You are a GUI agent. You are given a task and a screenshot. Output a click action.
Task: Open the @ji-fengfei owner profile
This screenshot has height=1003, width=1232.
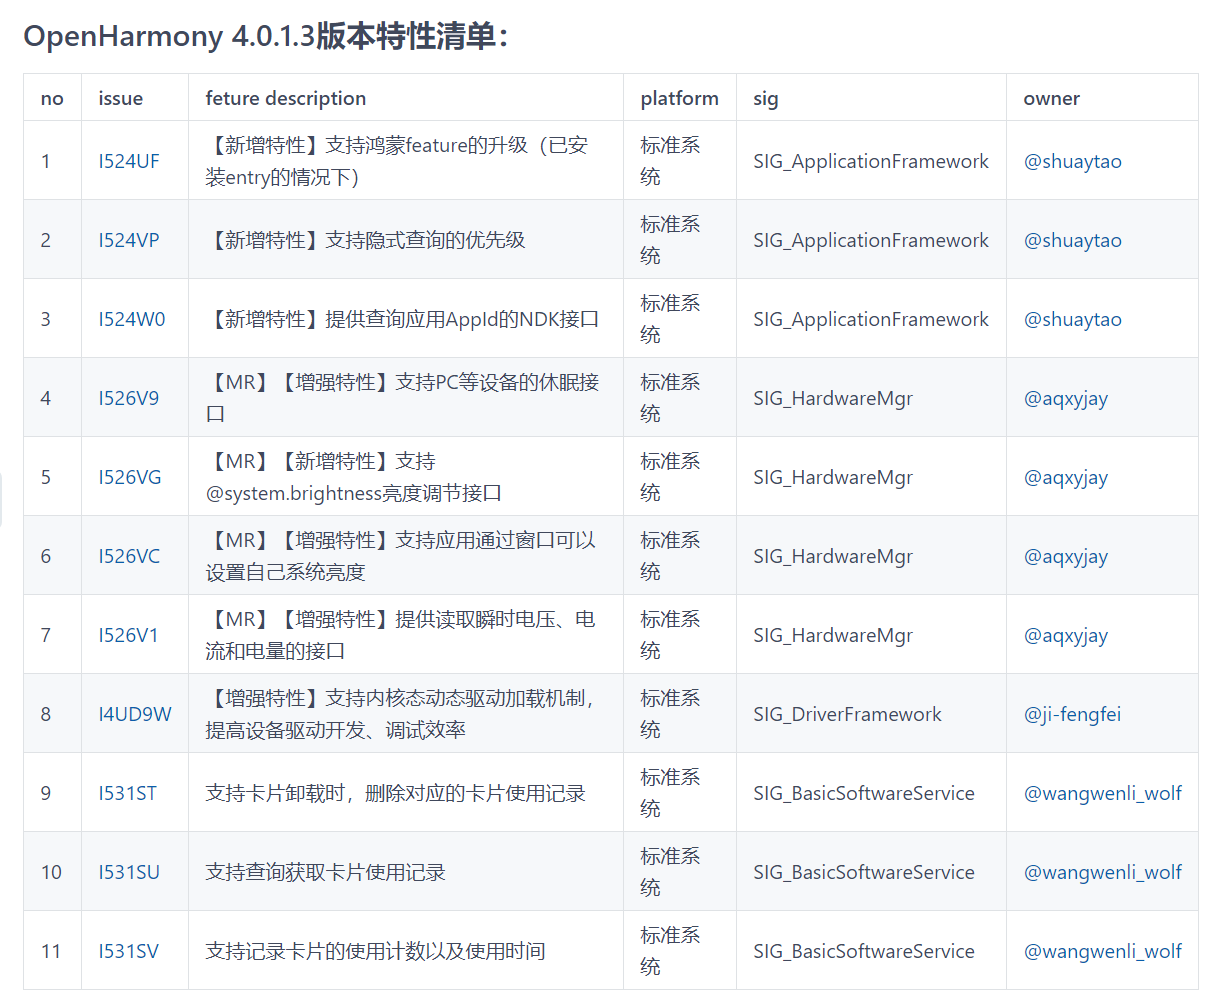1071,714
